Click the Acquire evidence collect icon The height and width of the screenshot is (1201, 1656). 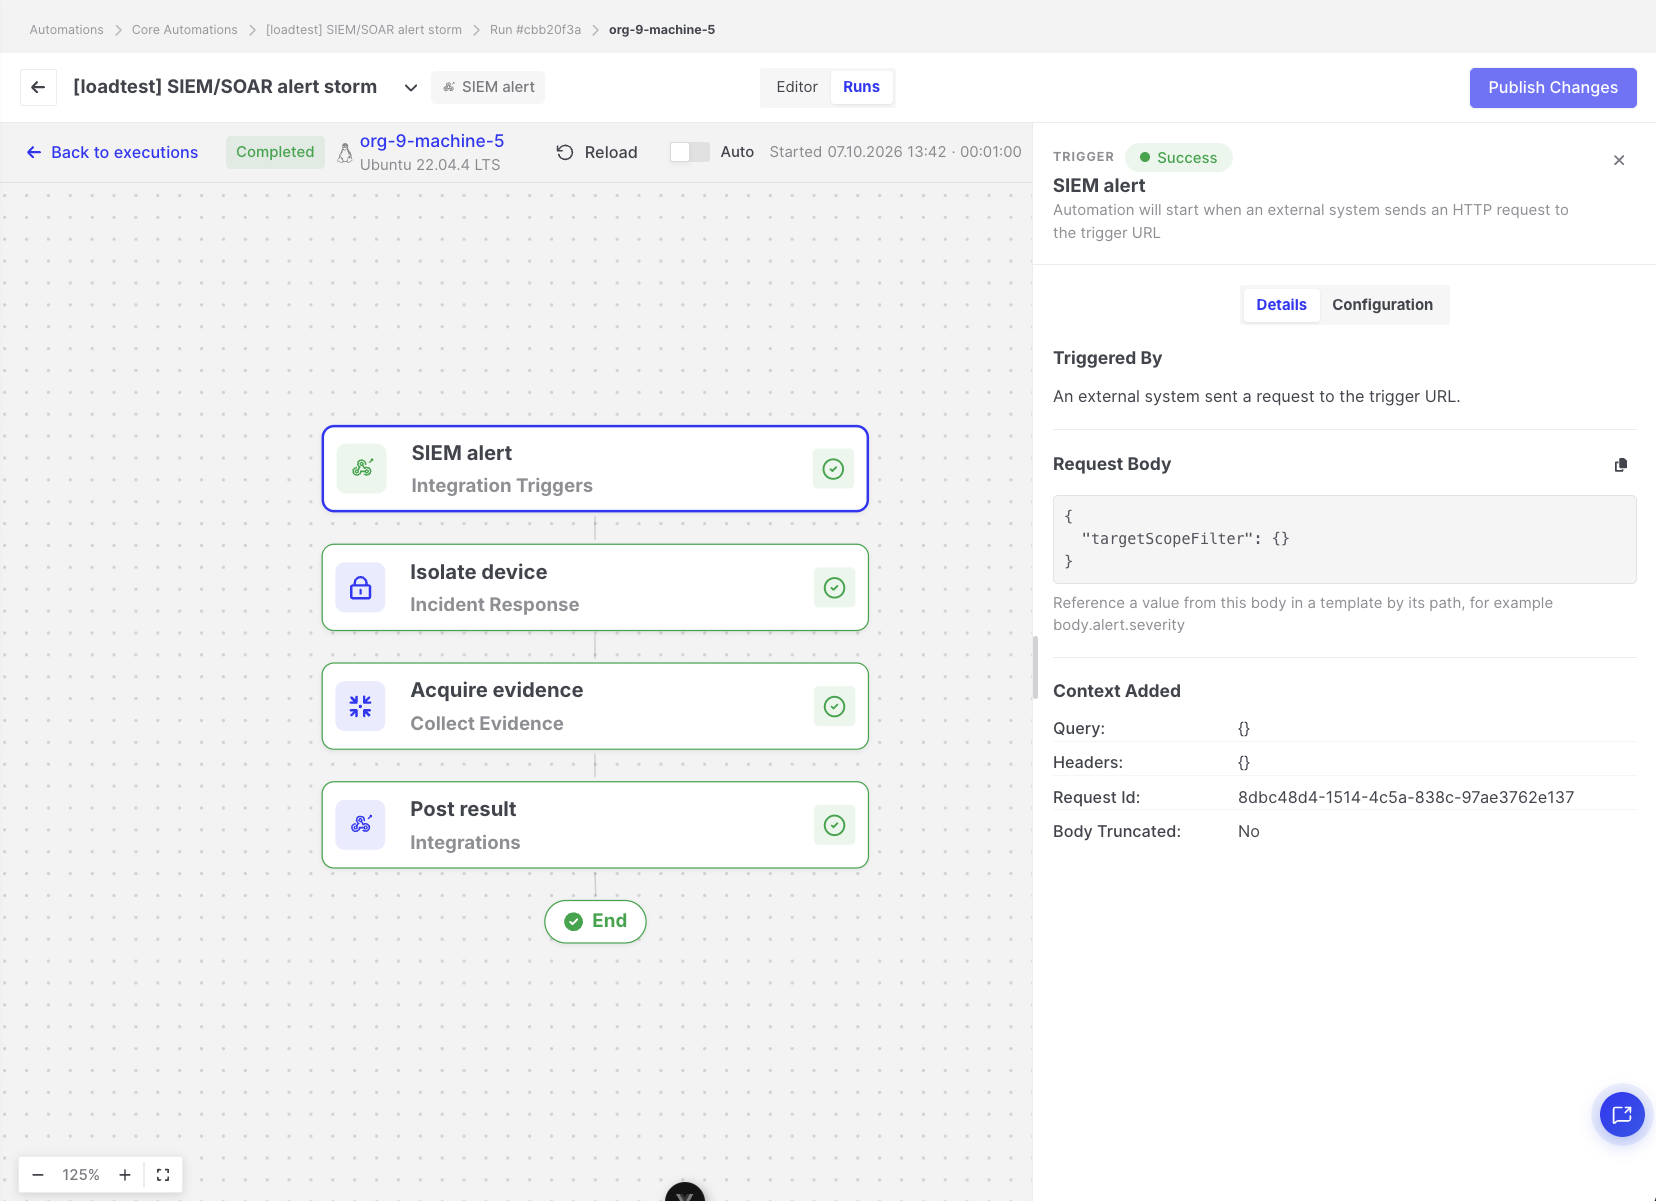coord(361,707)
